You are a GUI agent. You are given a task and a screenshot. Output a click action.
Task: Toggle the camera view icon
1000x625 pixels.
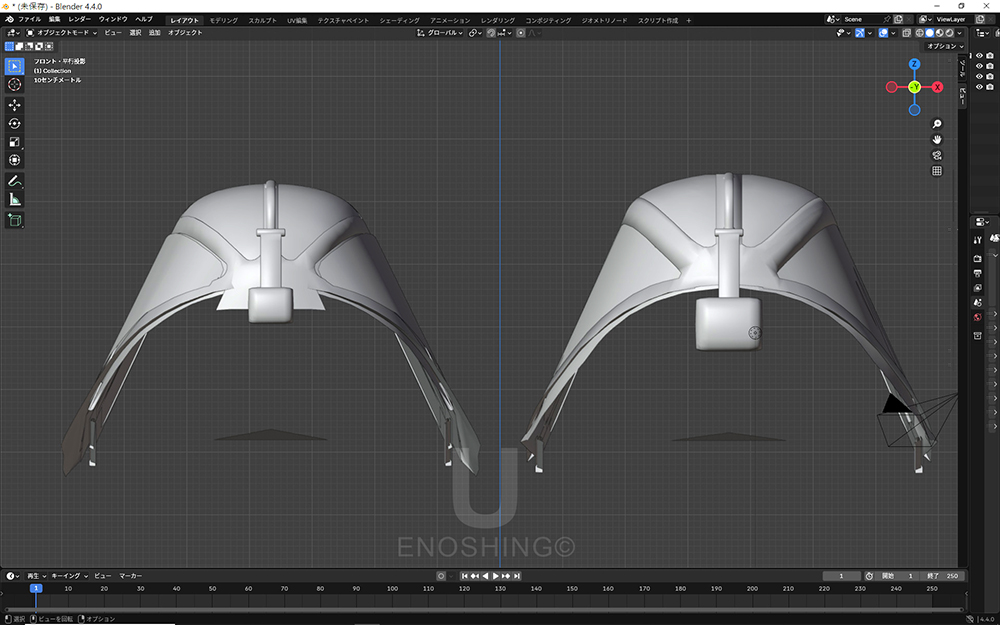[937, 155]
